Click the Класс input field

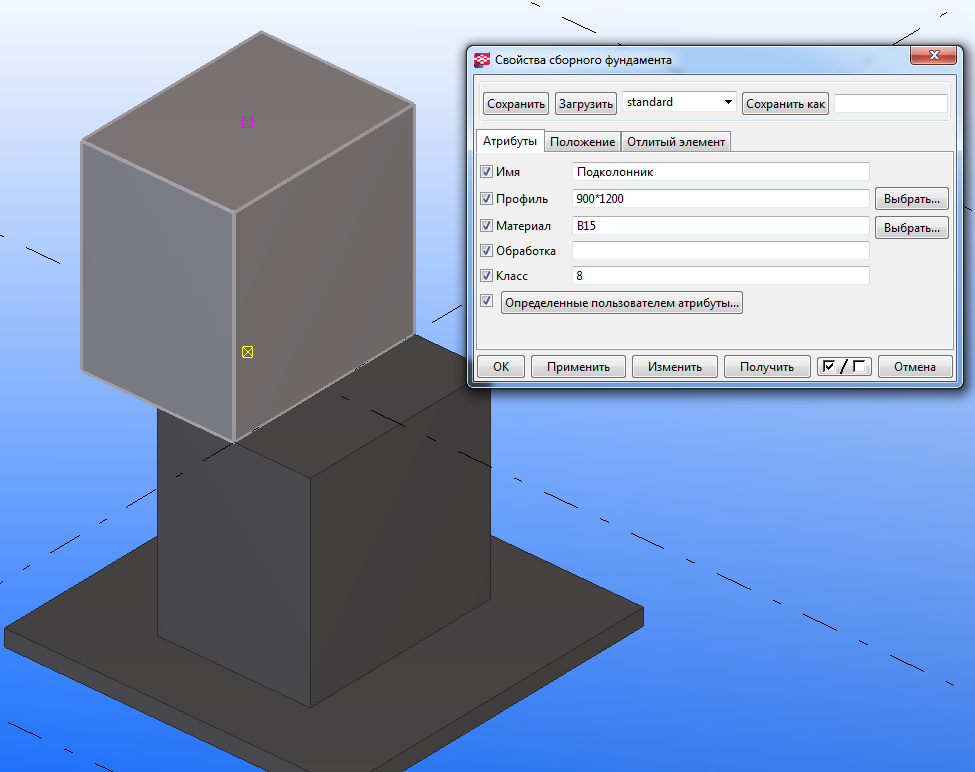click(x=720, y=276)
